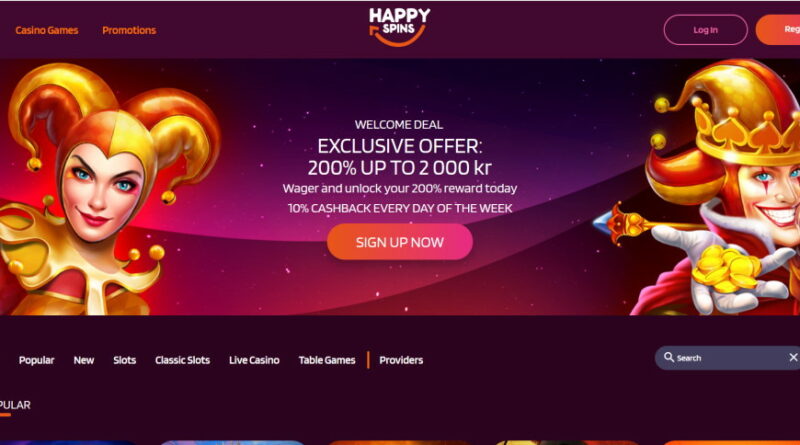800x445 pixels.
Task: Click the search magnifier icon
Action: [x=668, y=357]
